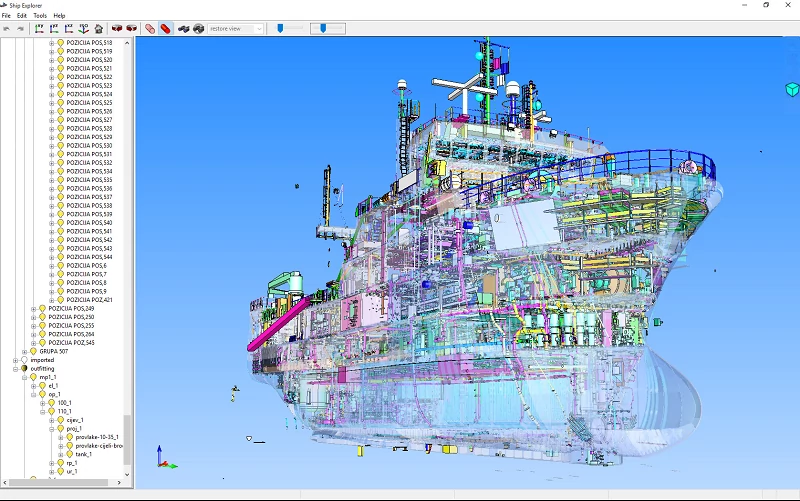Toggle visibility bulb for POZICIJA POS,534

point(60,171)
